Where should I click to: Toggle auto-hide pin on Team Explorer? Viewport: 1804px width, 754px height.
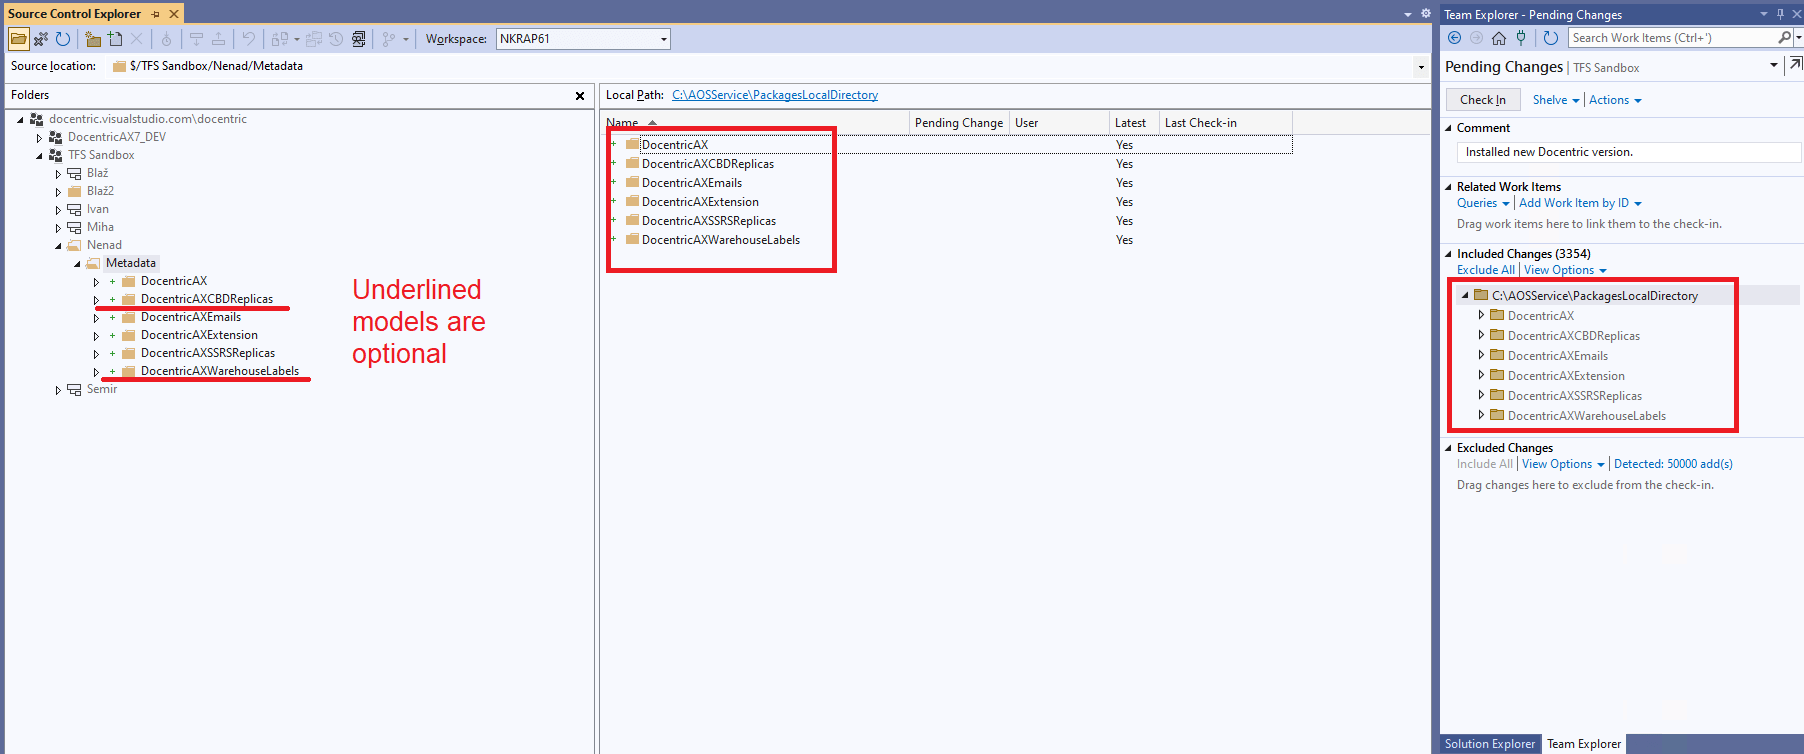[x=1781, y=14]
